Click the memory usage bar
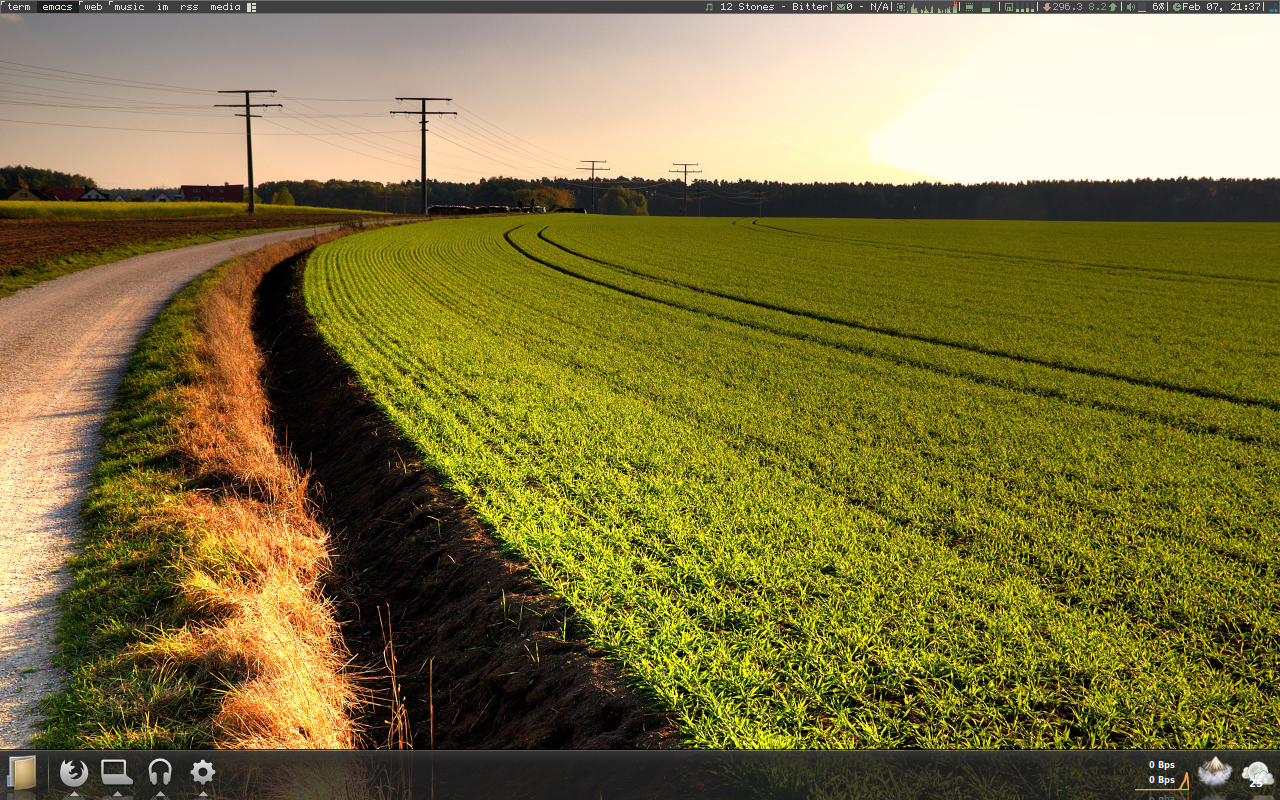Image resolution: width=1280 pixels, height=800 pixels. pyautogui.click(x=987, y=8)
